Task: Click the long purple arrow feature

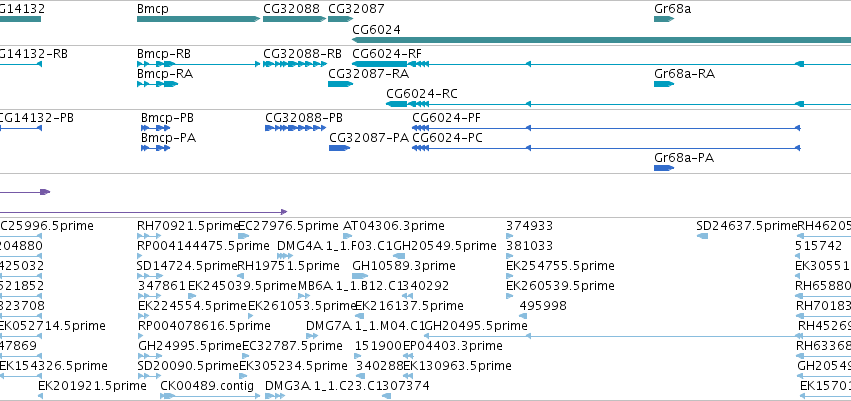Action: pyautogui.click(x=143, y=212)
